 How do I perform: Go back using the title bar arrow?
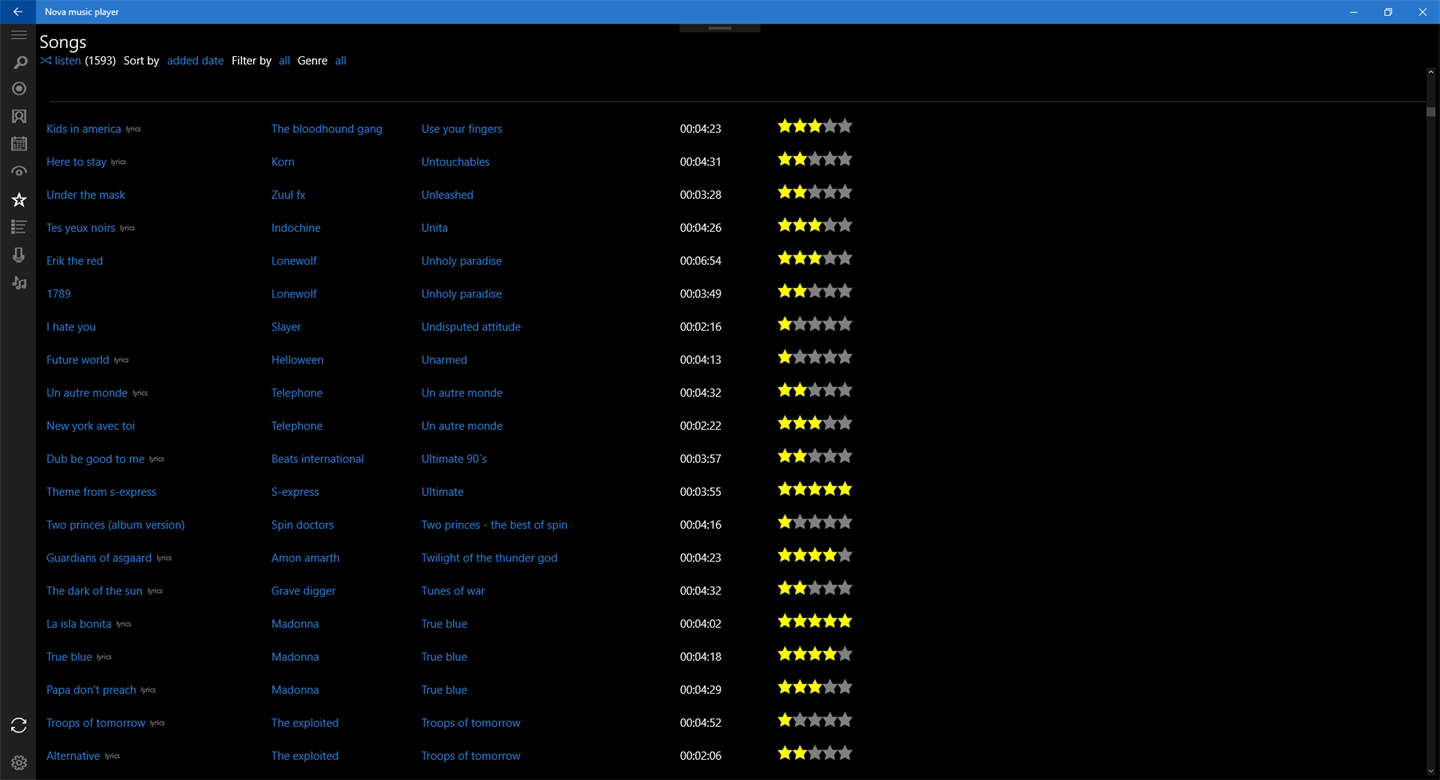click(x=18, y=12)
